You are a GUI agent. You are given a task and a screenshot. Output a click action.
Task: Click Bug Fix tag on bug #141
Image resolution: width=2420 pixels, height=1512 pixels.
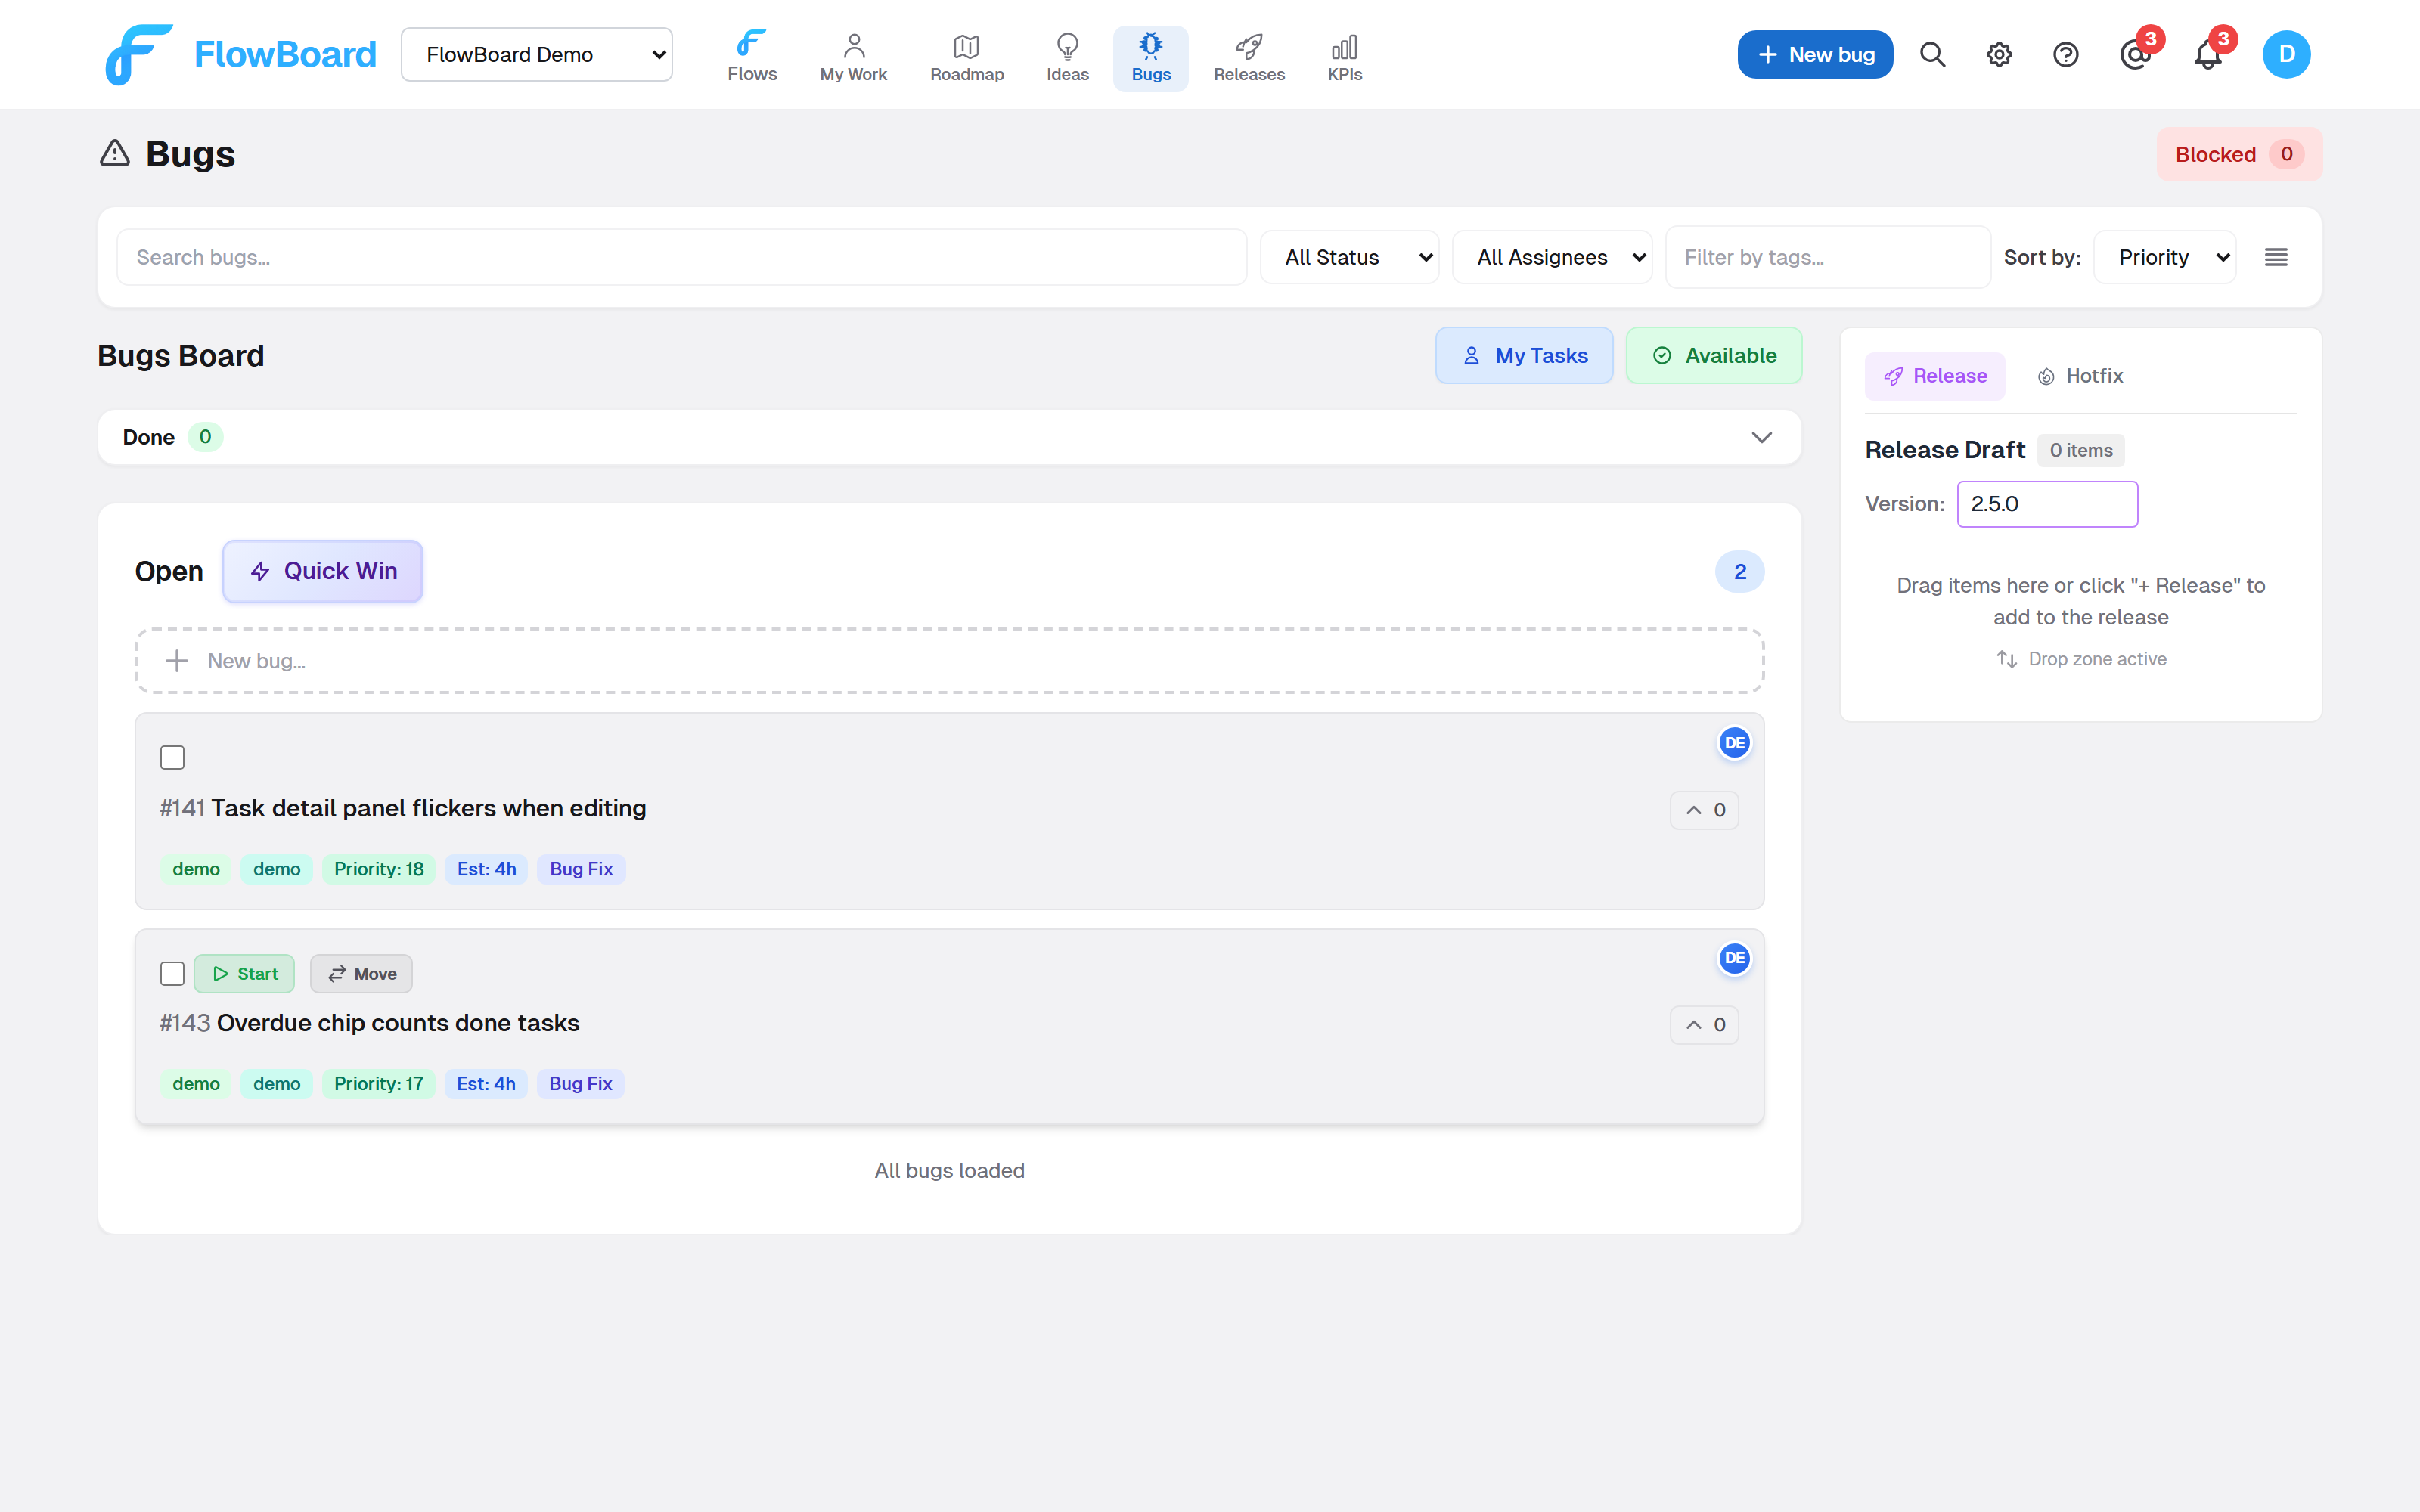pyautogui.click(x=581, y=869)
